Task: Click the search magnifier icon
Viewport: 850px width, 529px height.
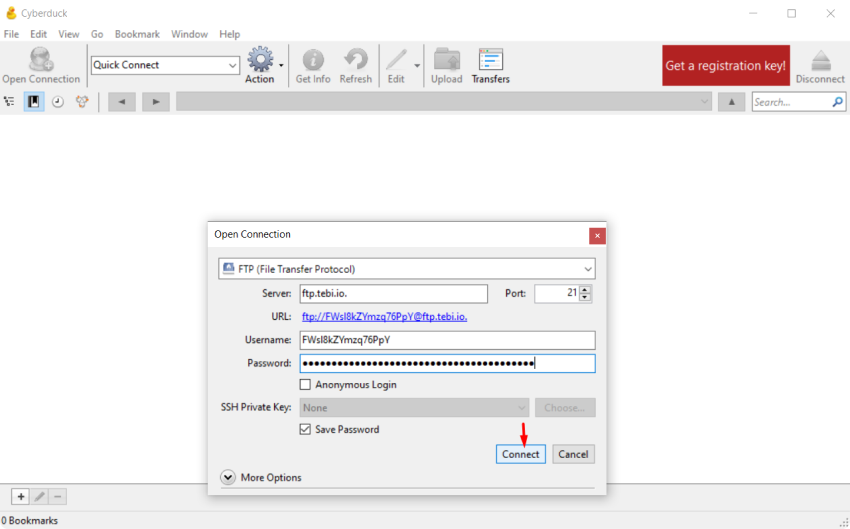Action: tap(837, 102)
